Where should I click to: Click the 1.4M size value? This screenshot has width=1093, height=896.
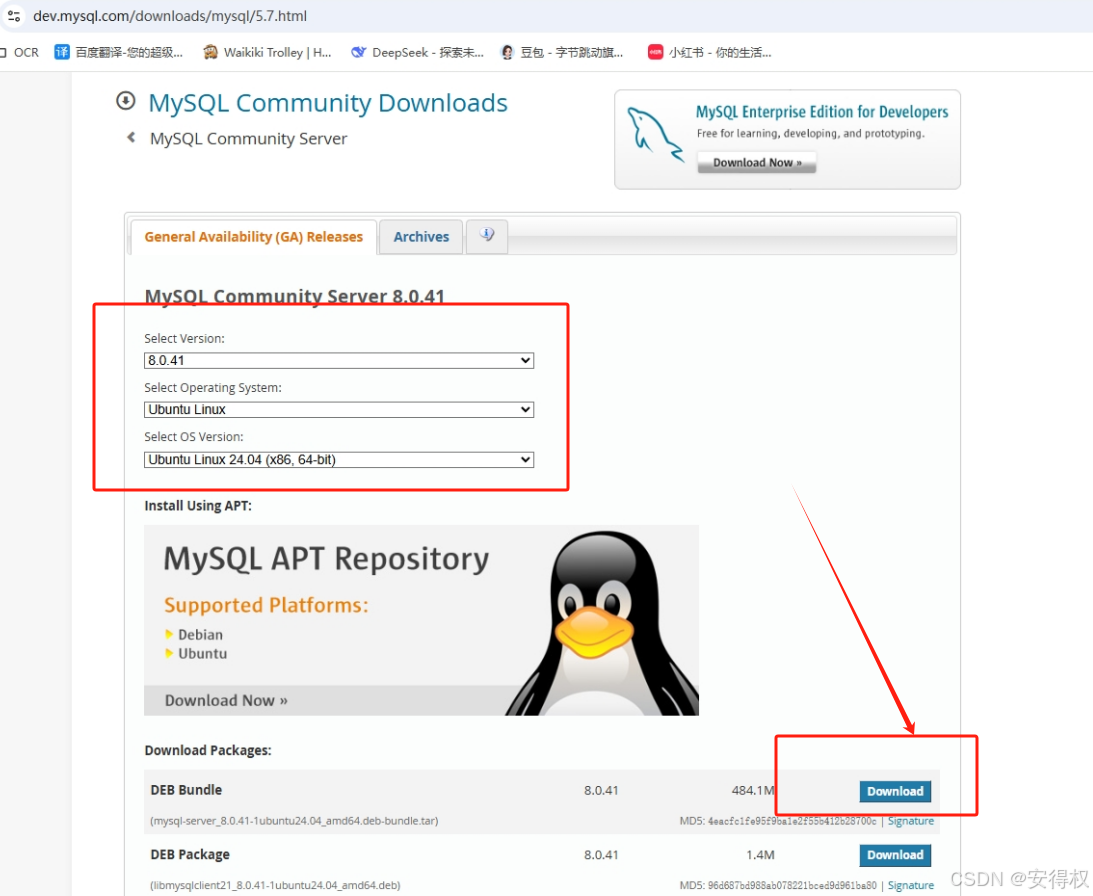pos(760,855)
